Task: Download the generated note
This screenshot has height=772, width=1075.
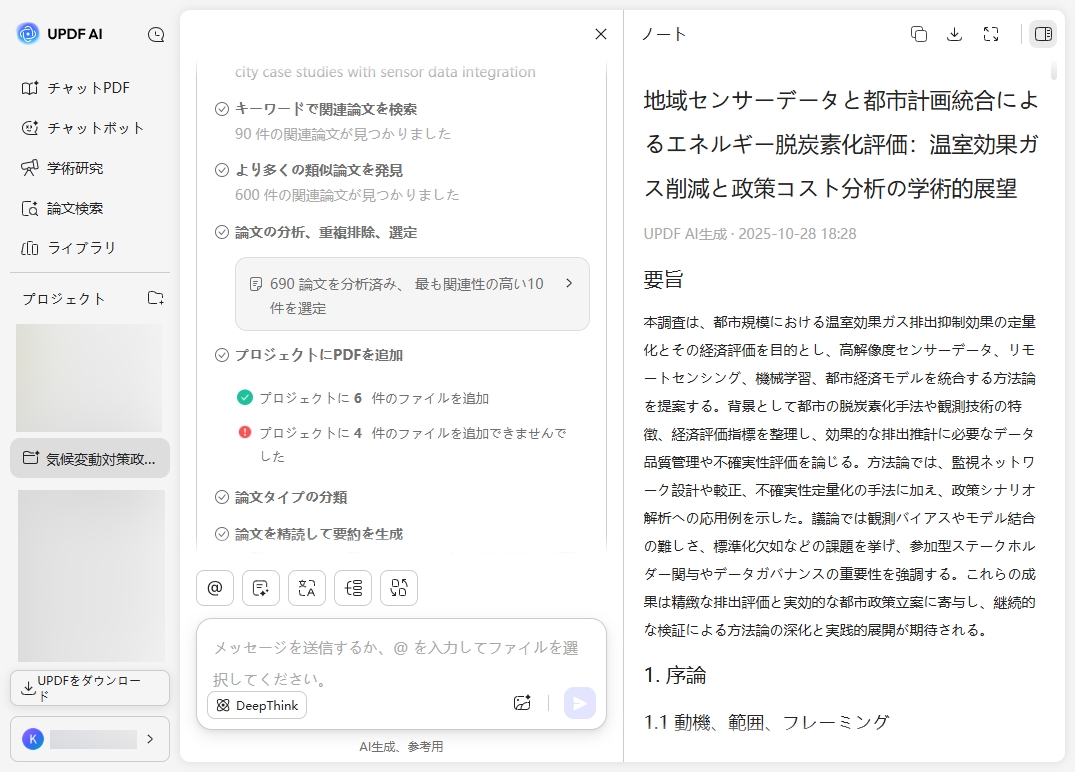Action: tap(954, 33)
